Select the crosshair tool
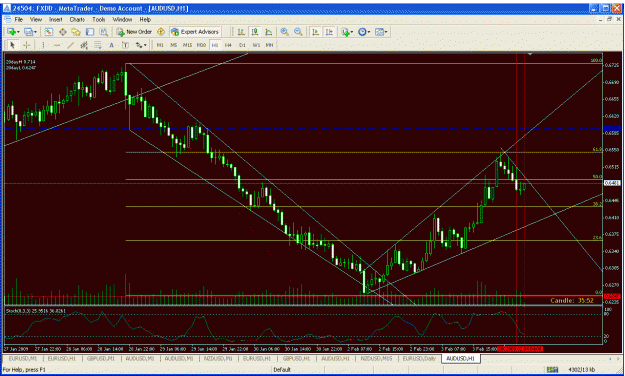The width and height of the screenshot is (625, 376). click(x=27, y=45)
